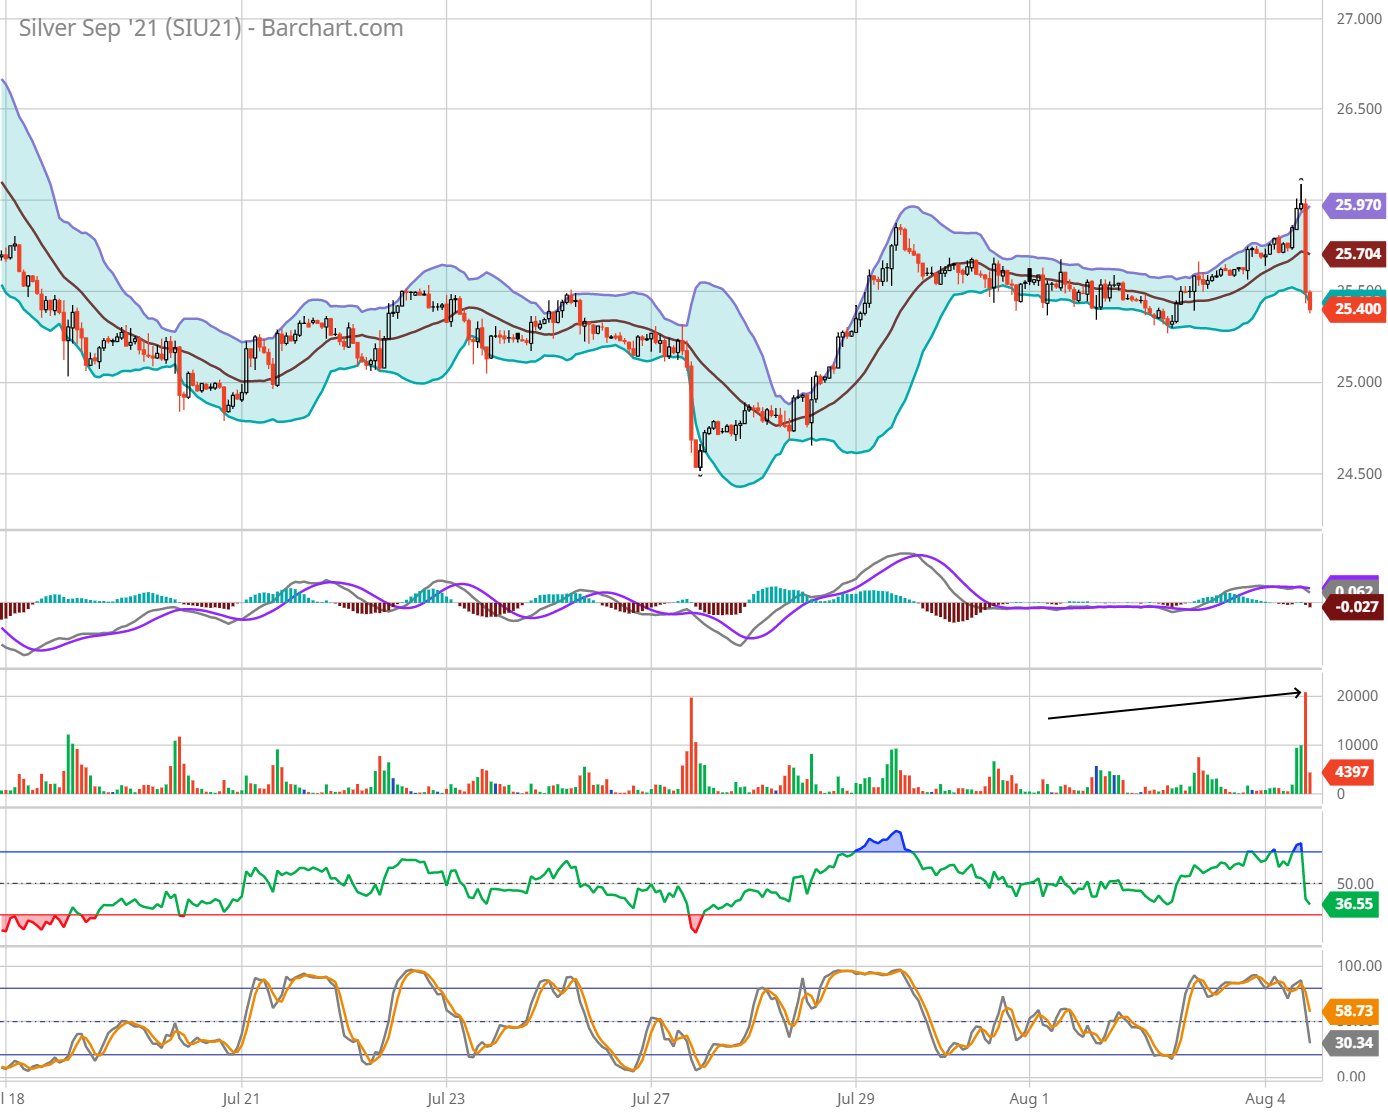
Task: Select the dark red 25.704 moving average tag
Action: [x=1354, y=254]
